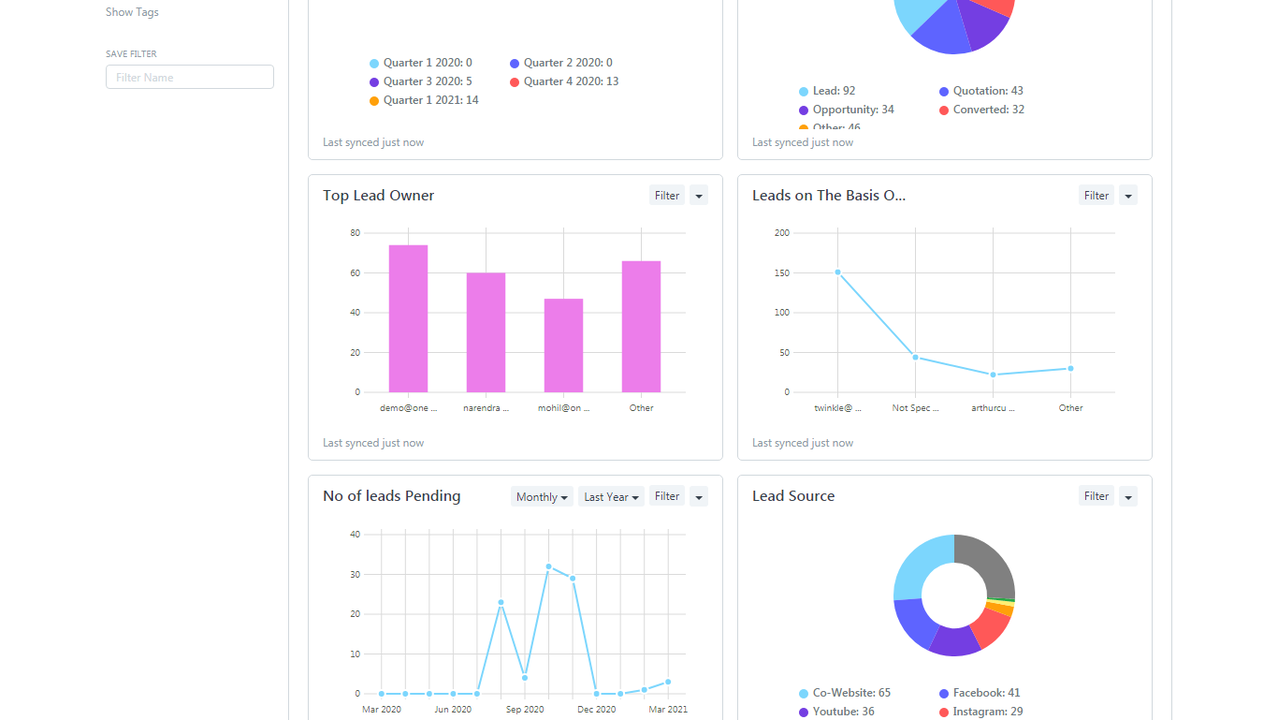
Task: Click Filter on the Lead Source chart
Action: click(1096, 497)
